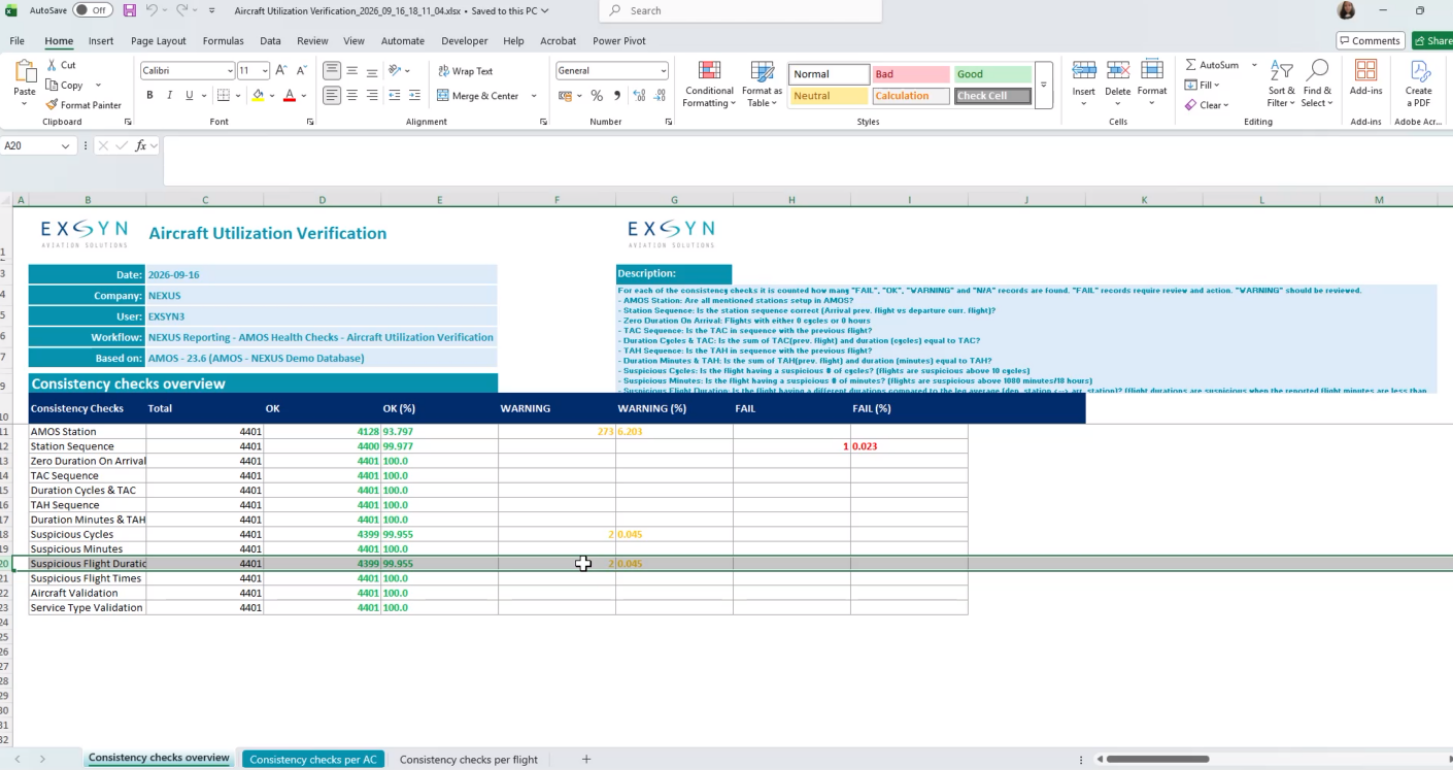The image size is (1453, 770).
Task: Apply Percent Style to the selection
Action: coord(597,96)
